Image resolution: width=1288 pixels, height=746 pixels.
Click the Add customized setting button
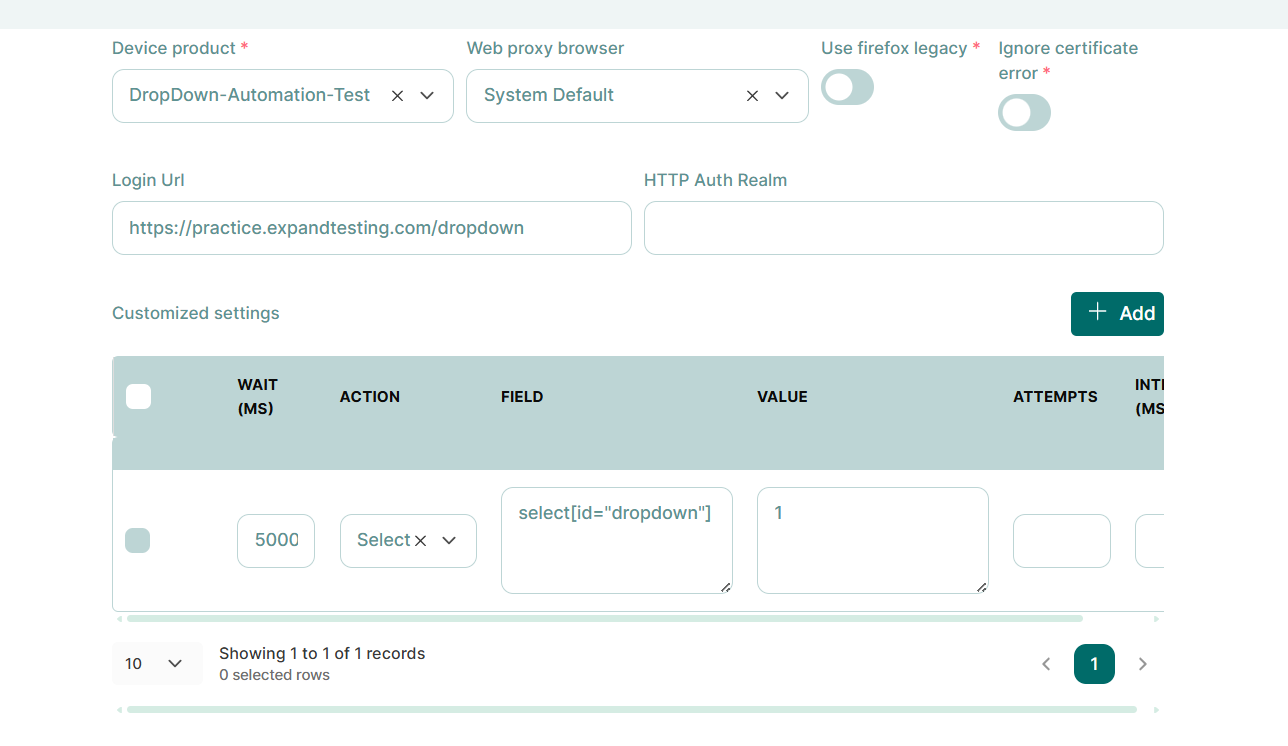tap(1117, 314)
